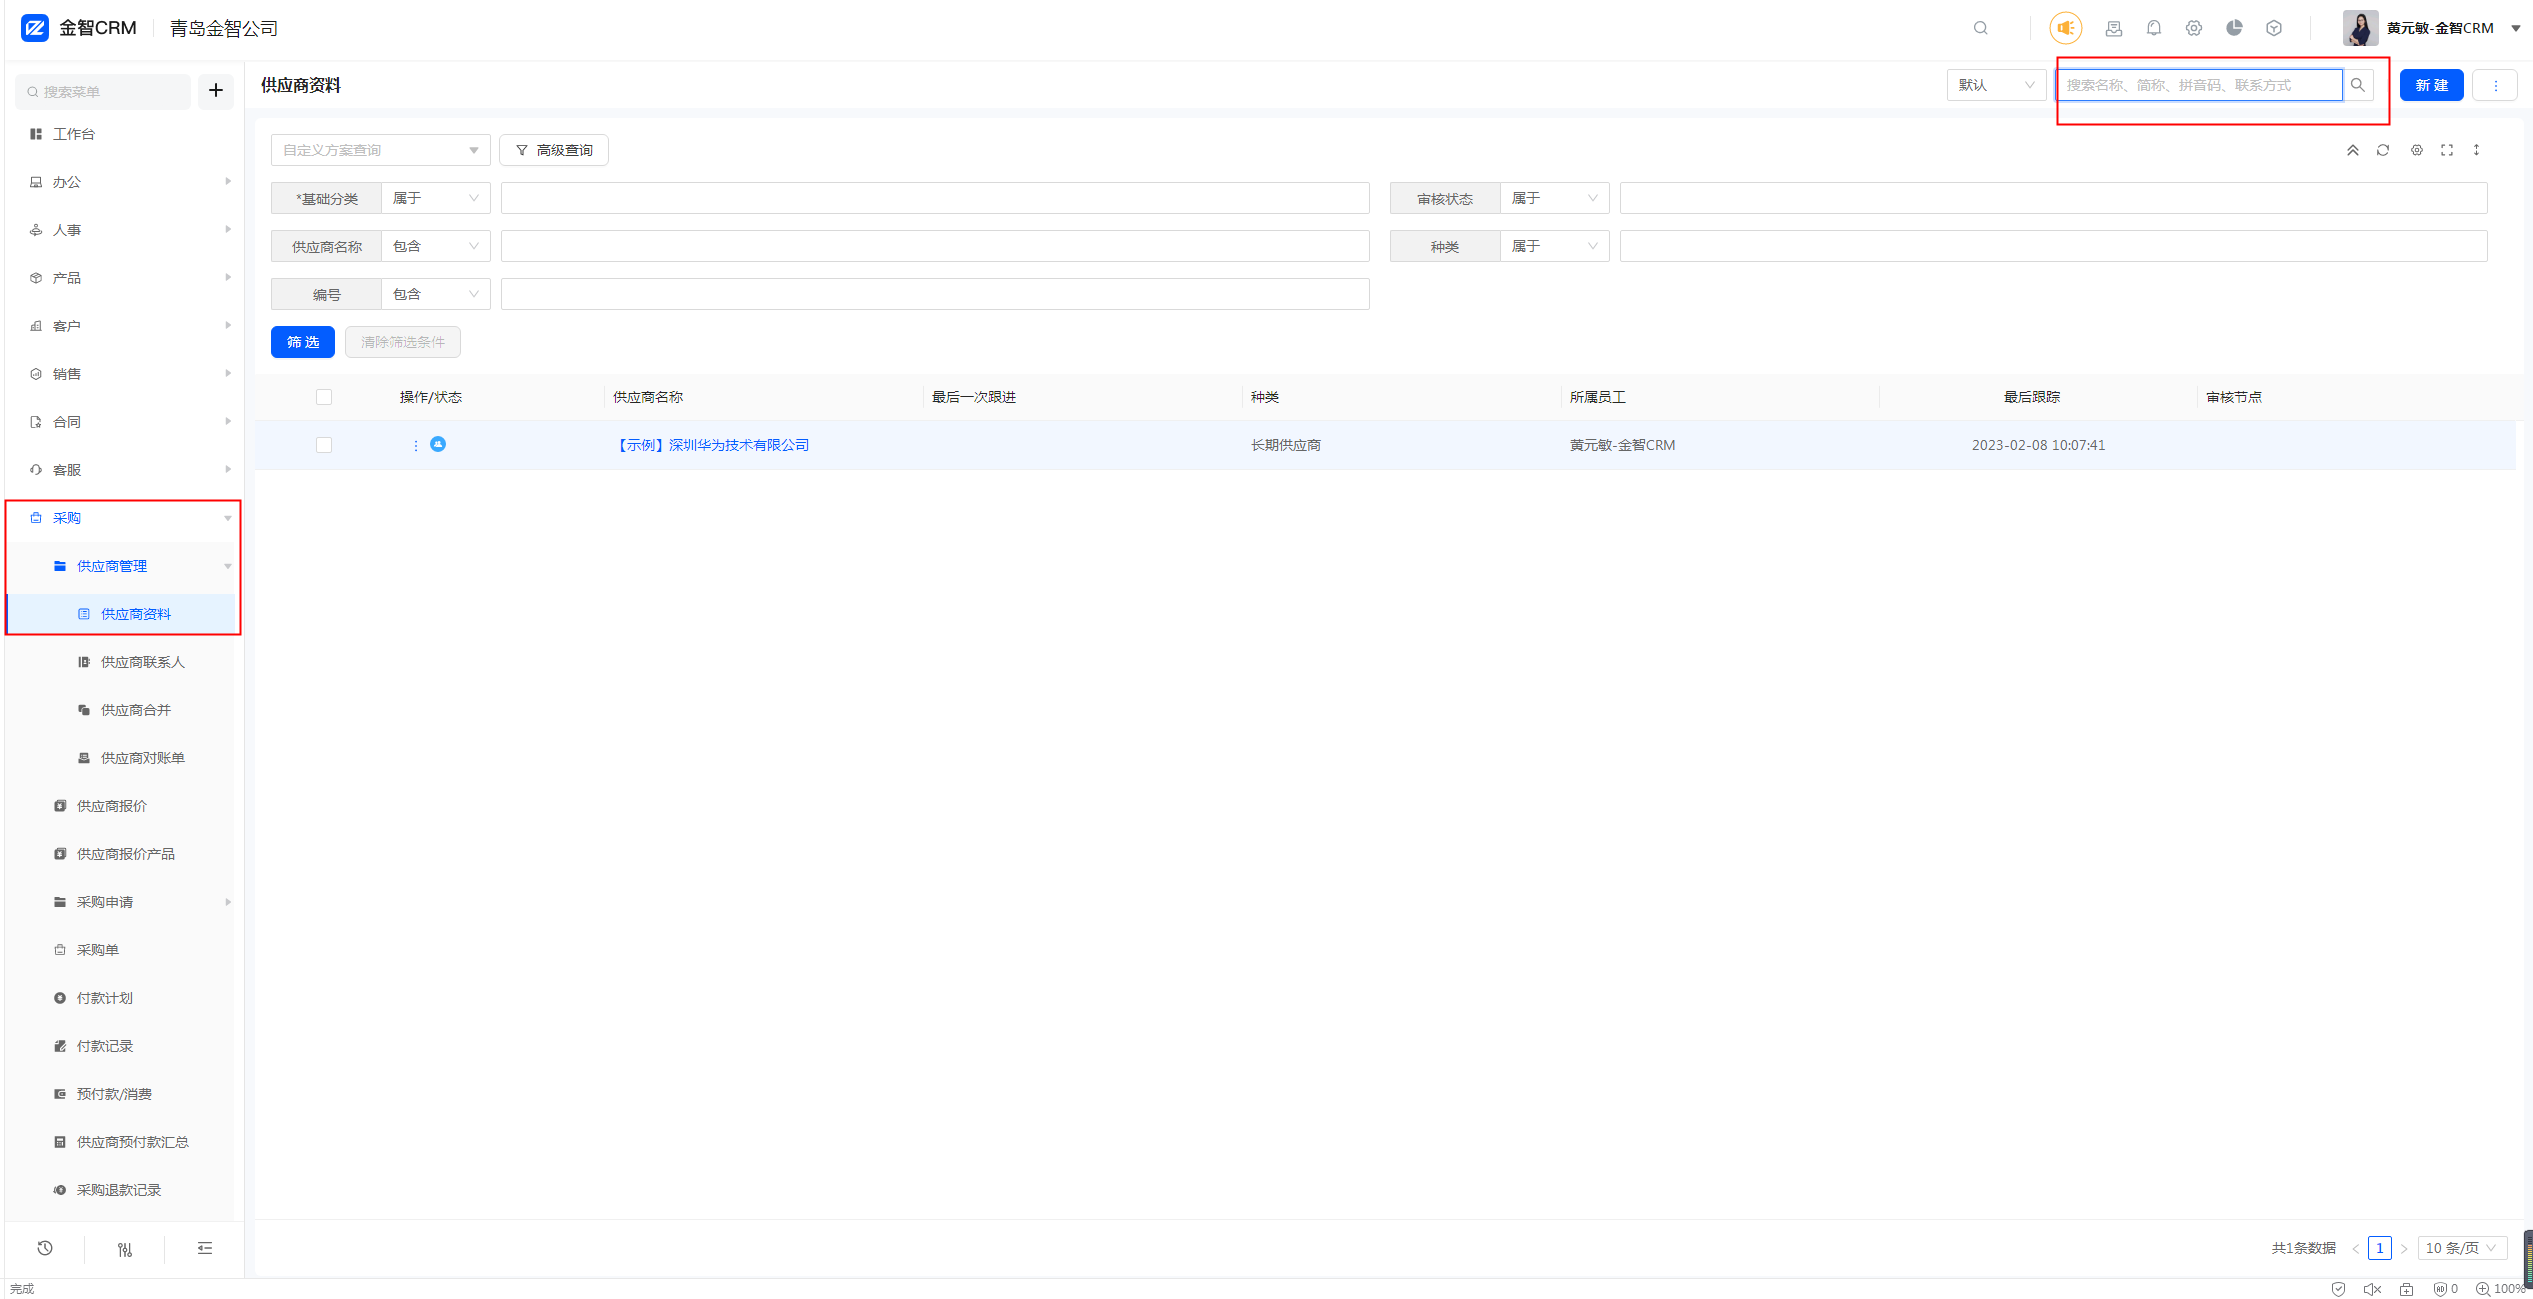Click the orange announcement megaphone icon
Viewport: 2533px width, 1299px height.
pos(2066,28)
